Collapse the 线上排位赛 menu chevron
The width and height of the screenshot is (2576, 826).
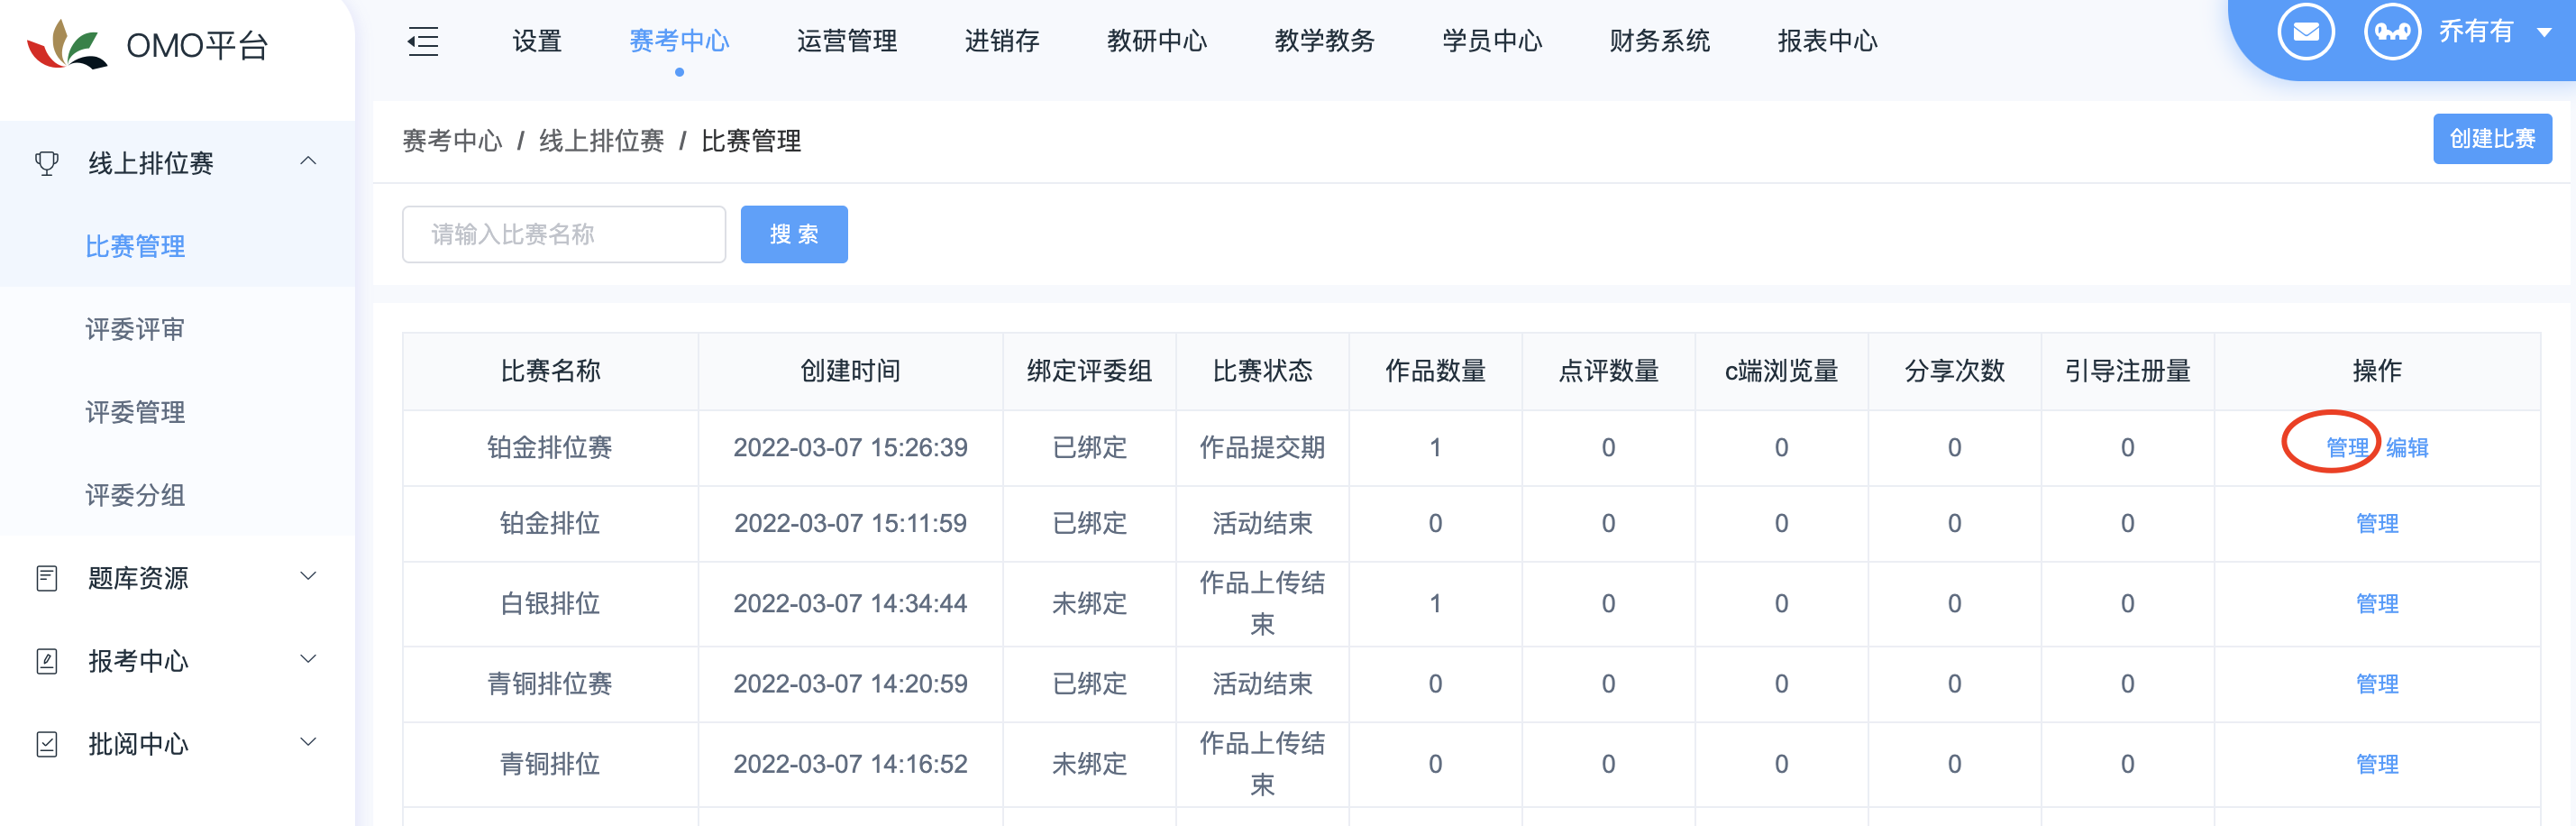308,161
